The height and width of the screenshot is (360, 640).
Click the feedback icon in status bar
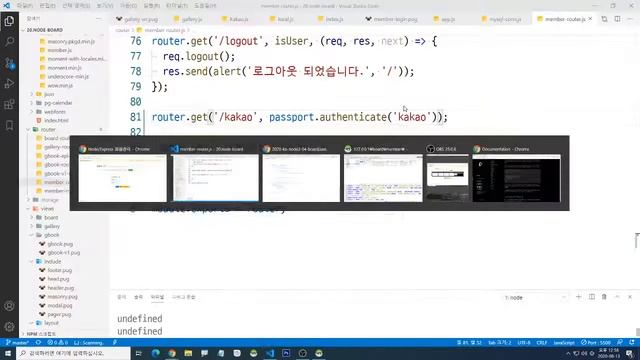pyautogui.click(x=620, y=342)
